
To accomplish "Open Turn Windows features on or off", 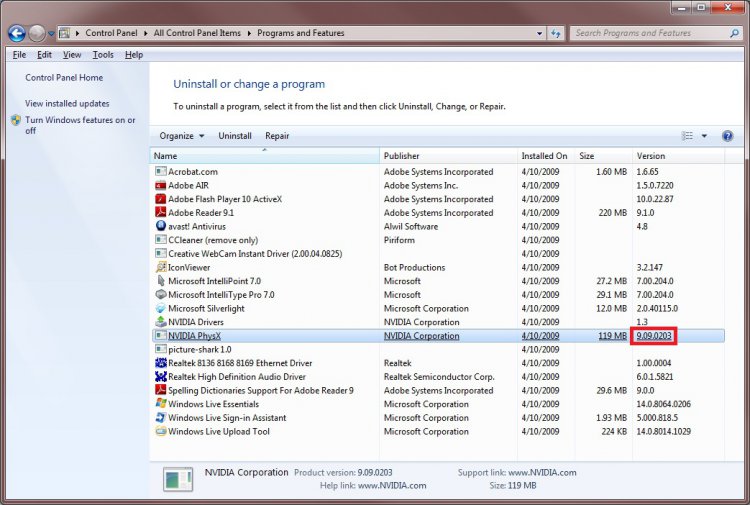I will pyautogui.click(x=80, y=125).
